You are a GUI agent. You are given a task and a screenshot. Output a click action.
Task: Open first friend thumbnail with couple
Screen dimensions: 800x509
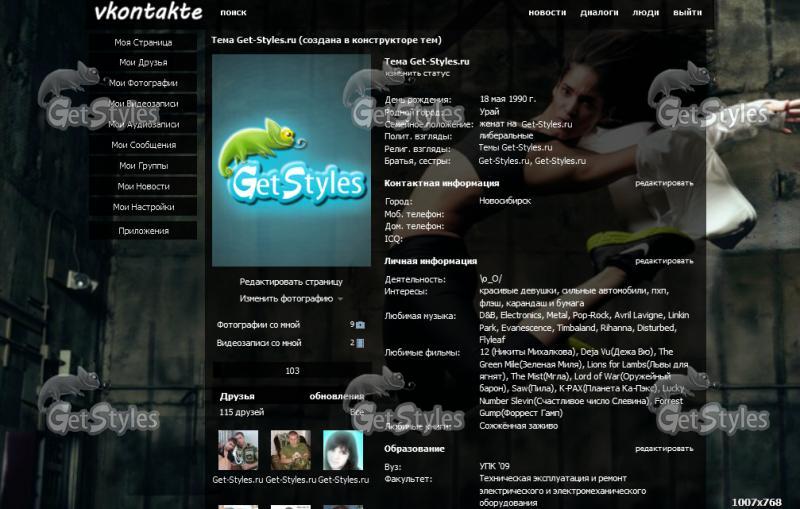tap(238, 450)
